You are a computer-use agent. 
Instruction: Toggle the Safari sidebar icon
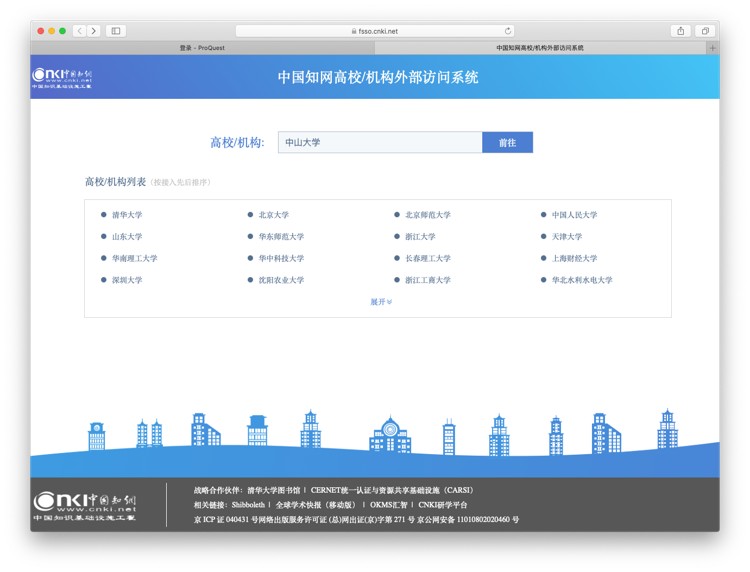tap(116, 31)
